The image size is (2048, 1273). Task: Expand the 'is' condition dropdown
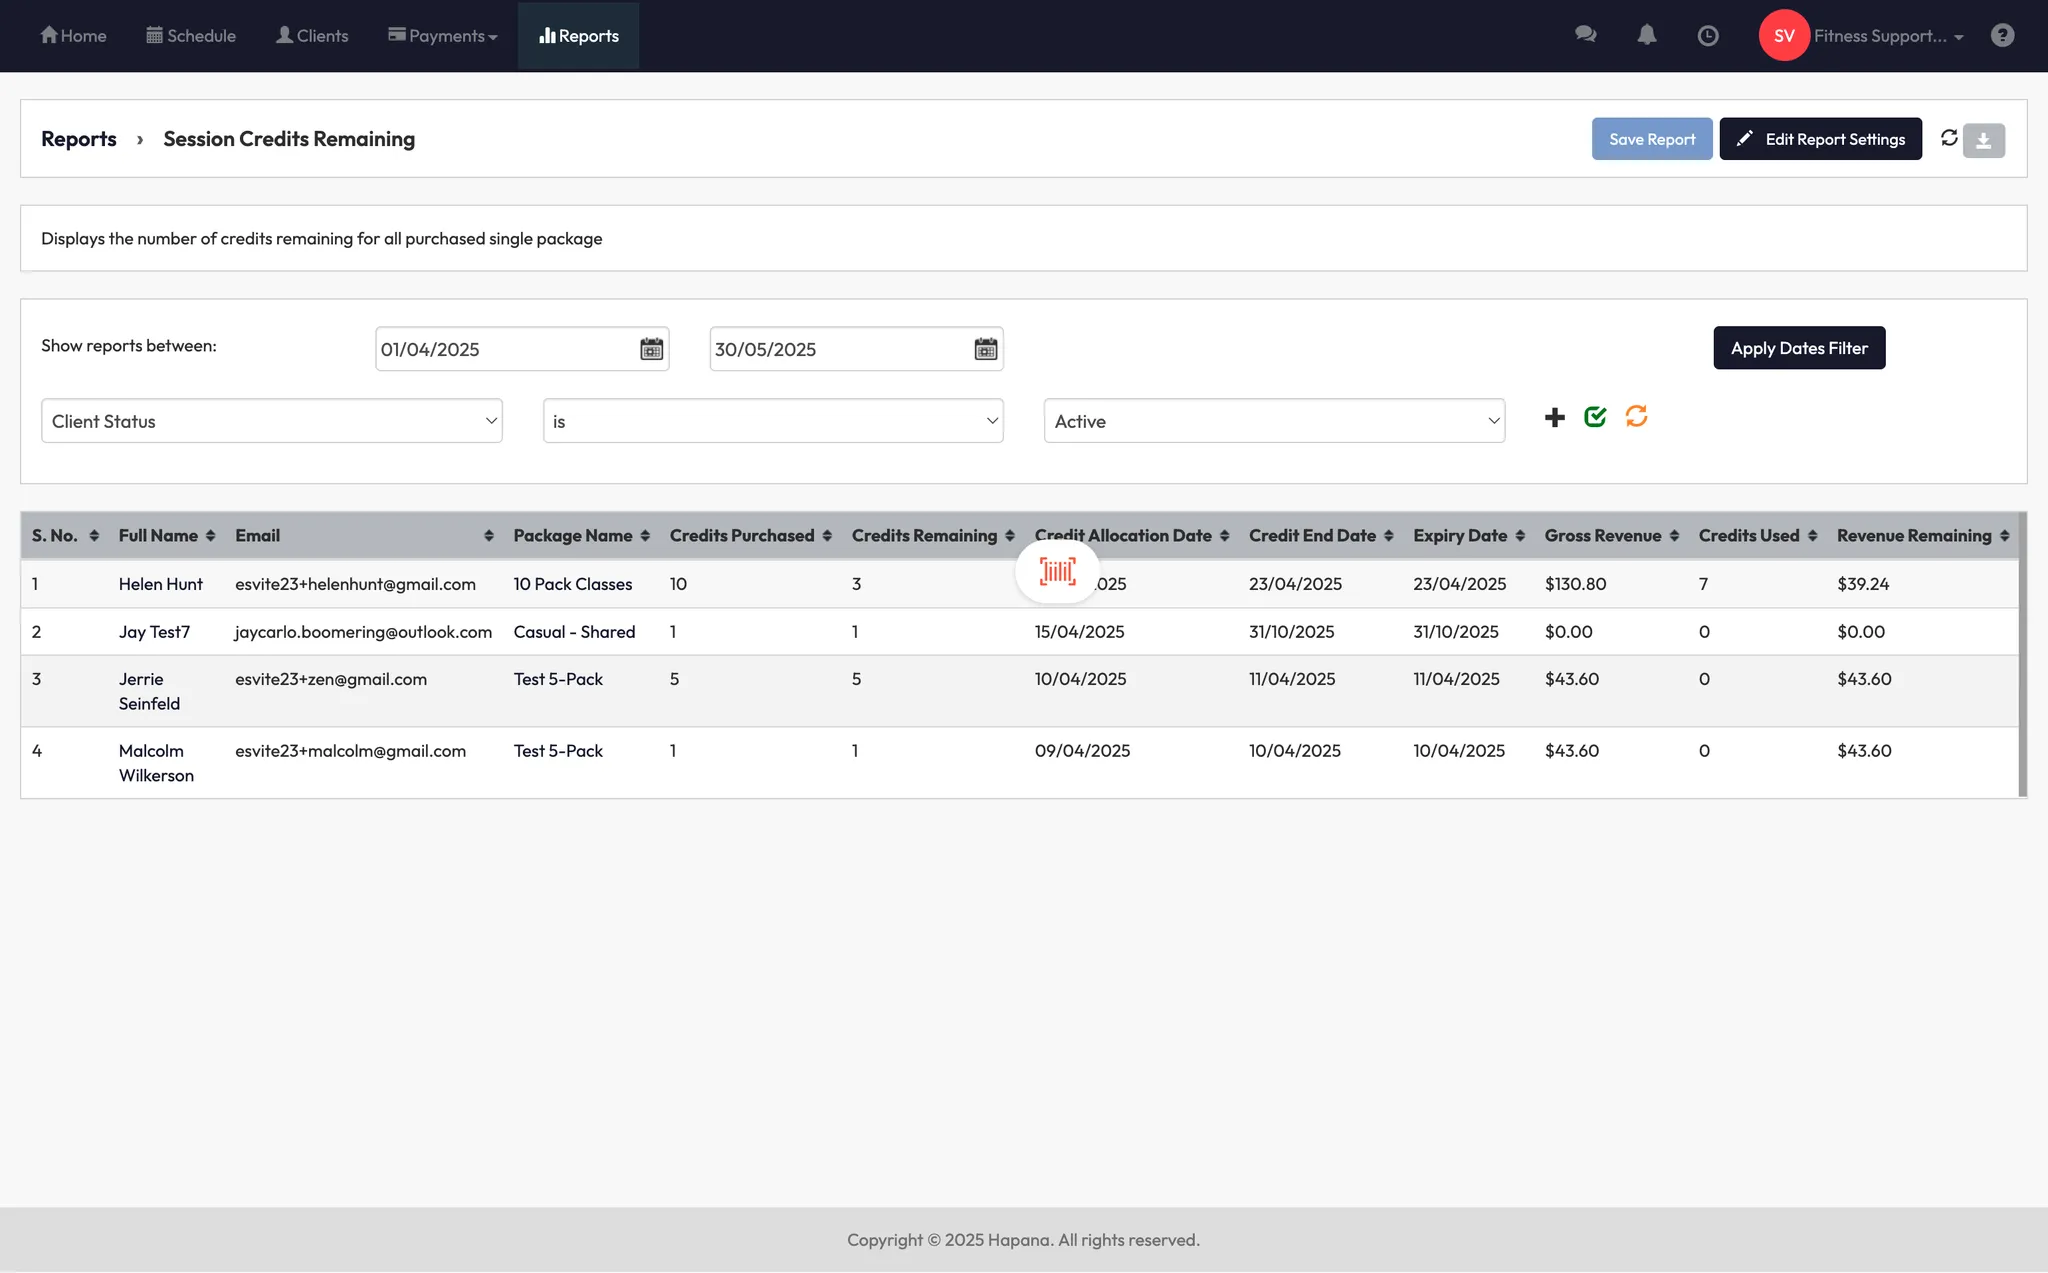(x=772, y=421)
